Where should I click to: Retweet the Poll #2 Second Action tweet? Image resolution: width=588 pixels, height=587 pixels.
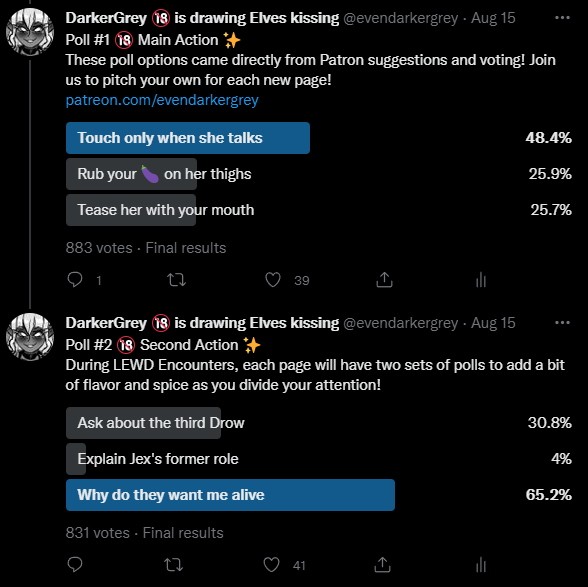point(174,564)
